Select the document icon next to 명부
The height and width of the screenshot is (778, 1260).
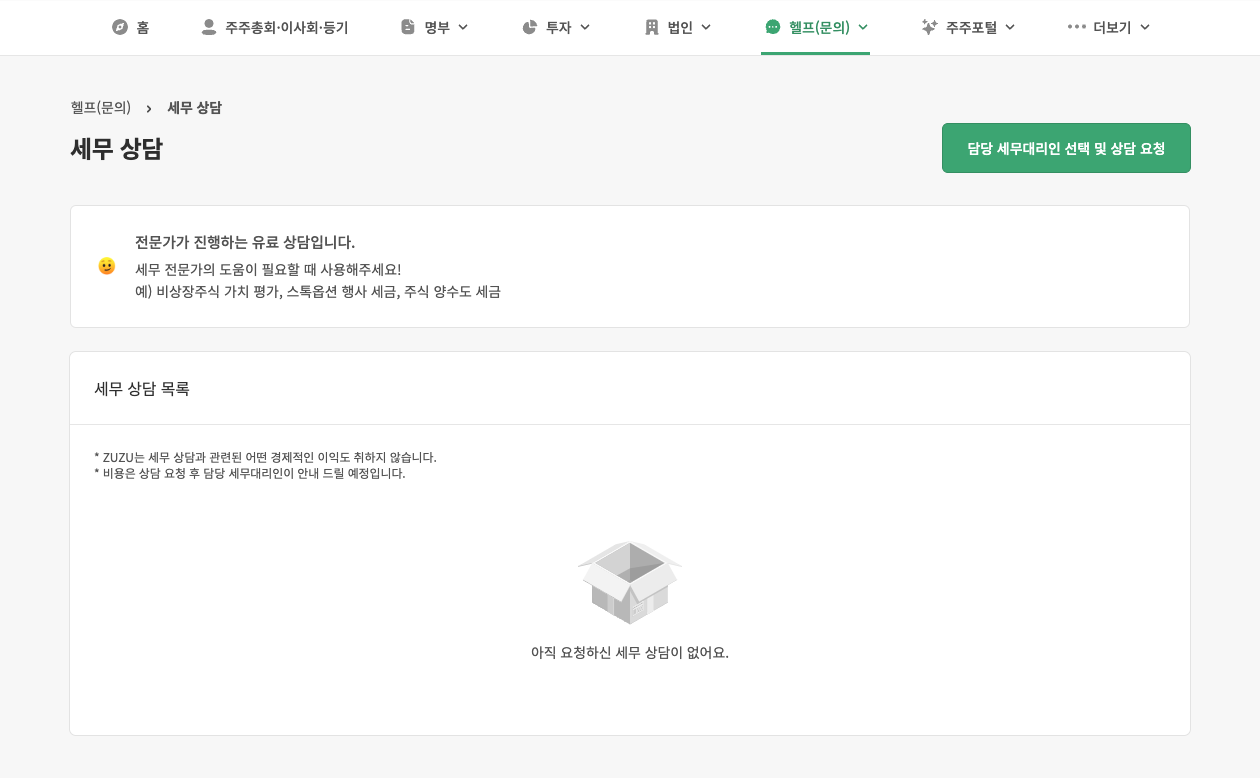[407, 27]
